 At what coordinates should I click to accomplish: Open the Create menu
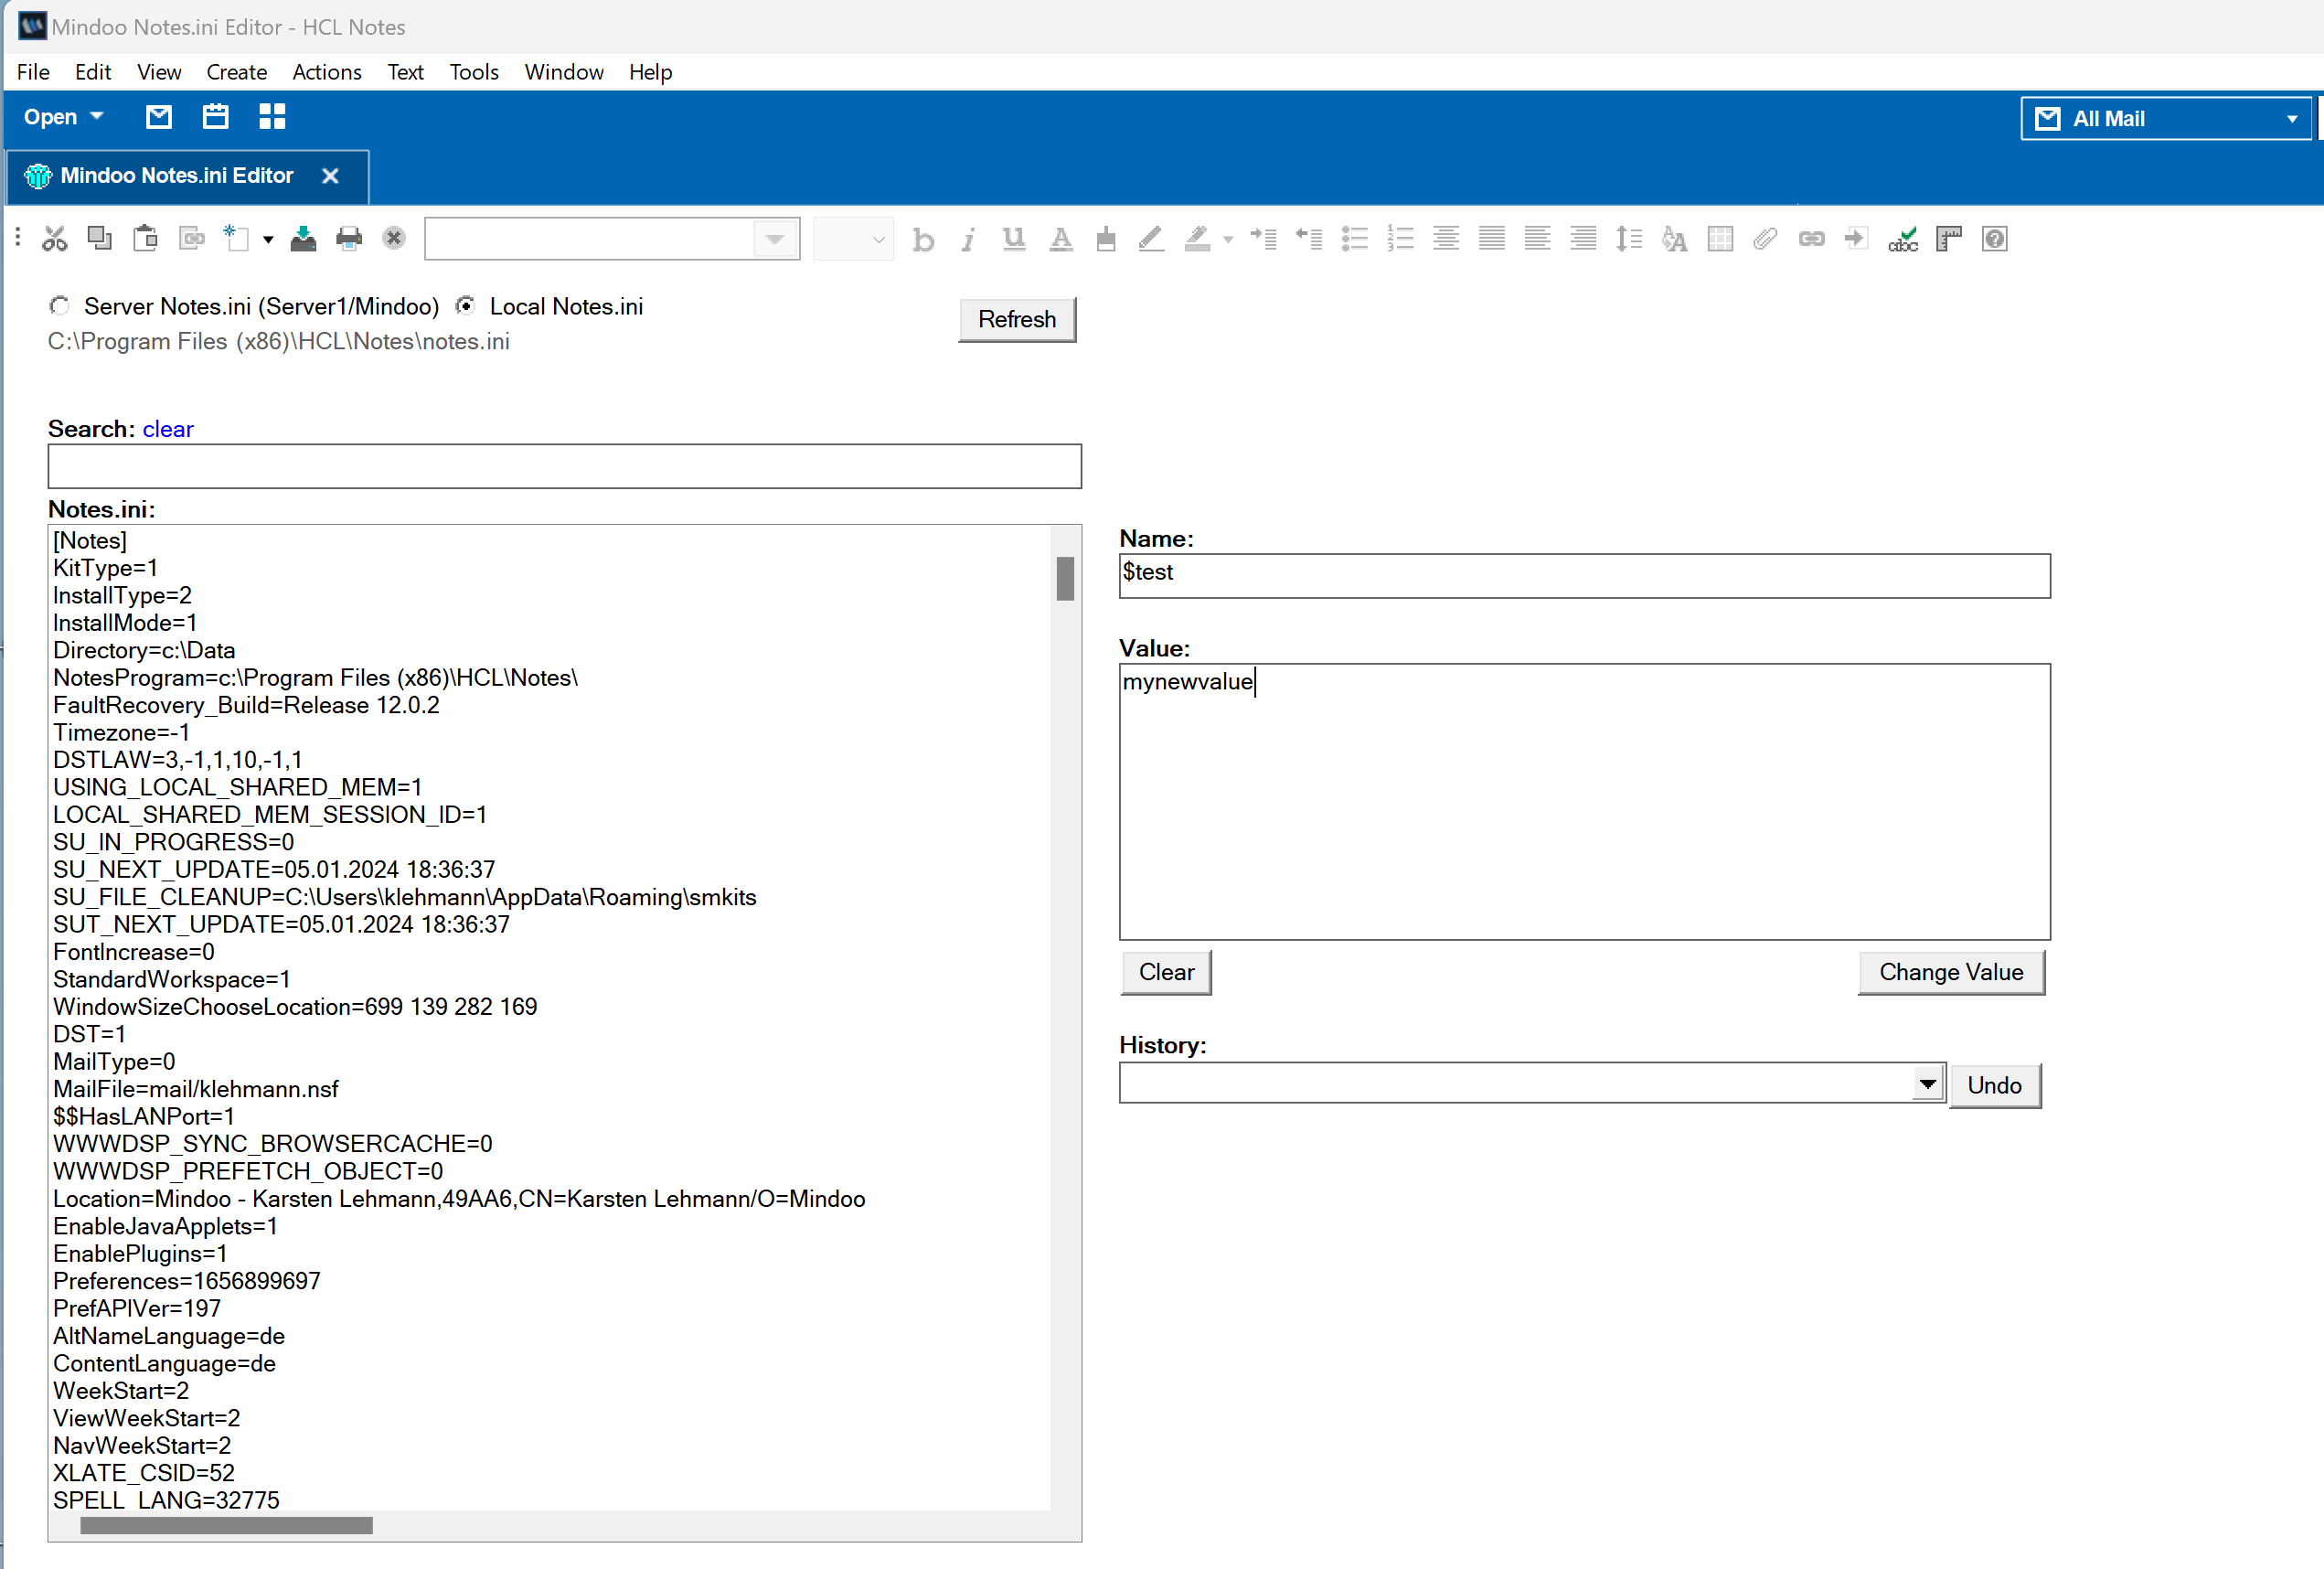(236, 72)
